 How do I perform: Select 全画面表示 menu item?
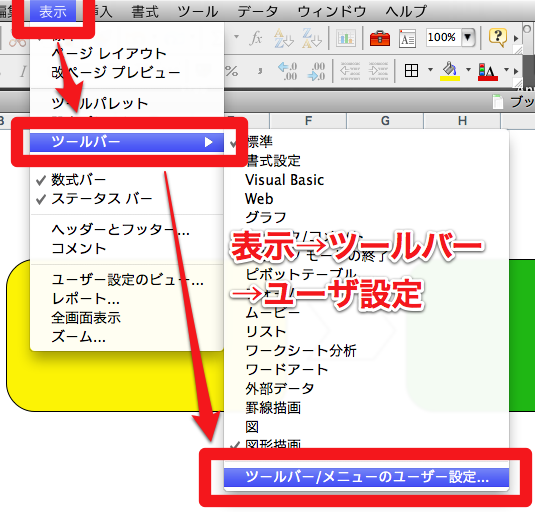click(x=127, y=318)
